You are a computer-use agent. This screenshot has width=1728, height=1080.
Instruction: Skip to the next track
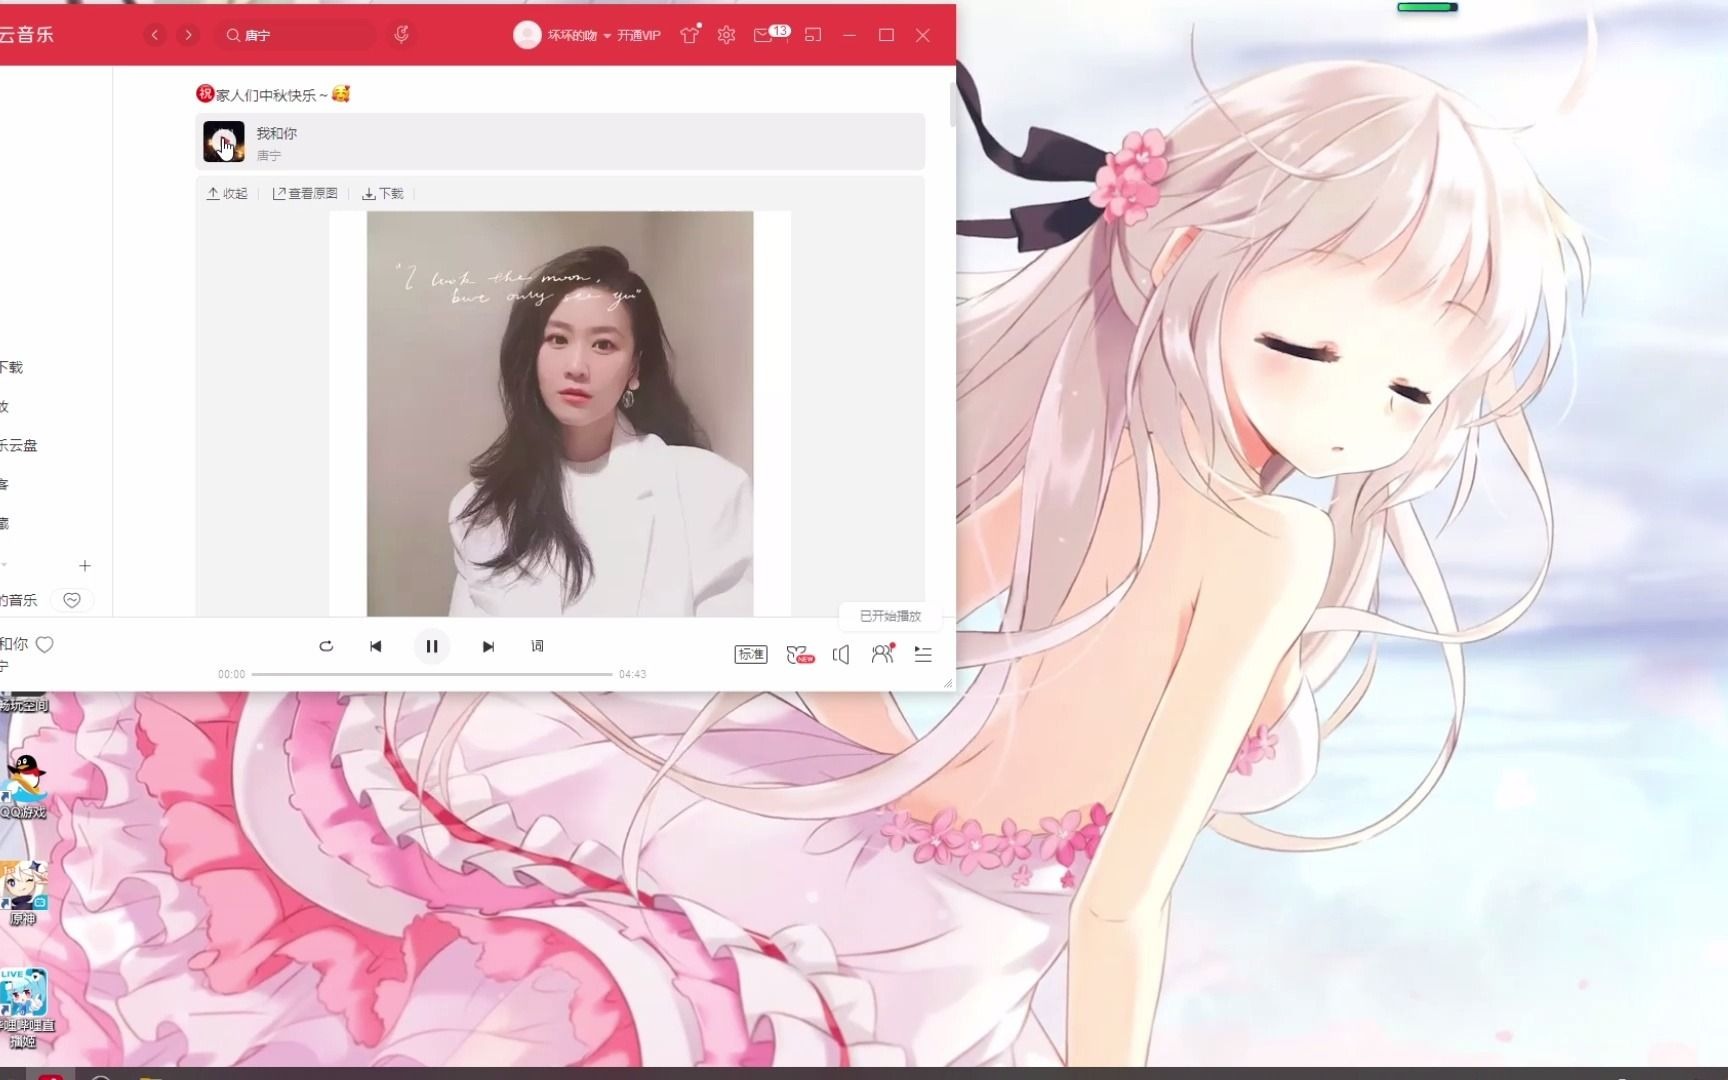pyautogui.click(x=488, y=646)
